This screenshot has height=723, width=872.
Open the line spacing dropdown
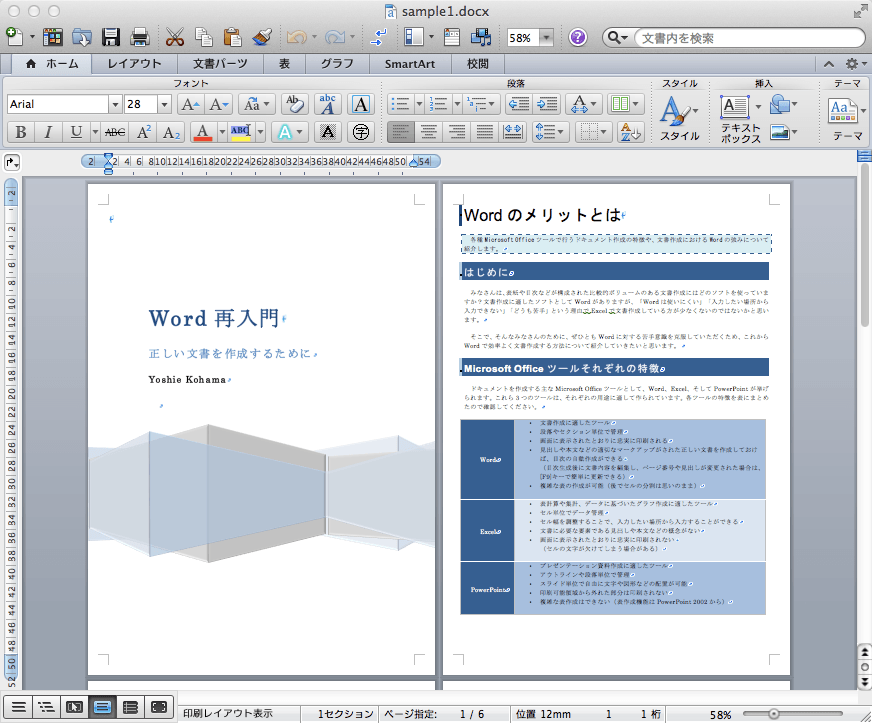pyautogui.click(x=549, y=132)
